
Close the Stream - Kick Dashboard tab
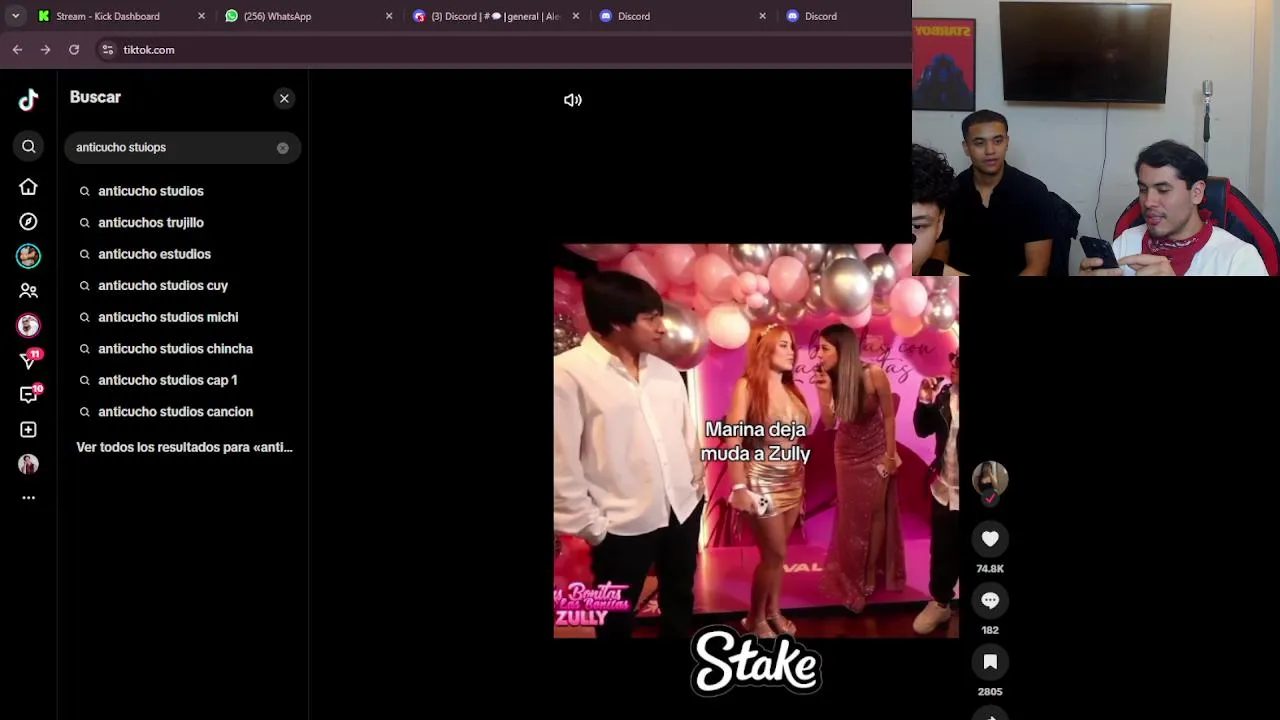click(201, 16)
